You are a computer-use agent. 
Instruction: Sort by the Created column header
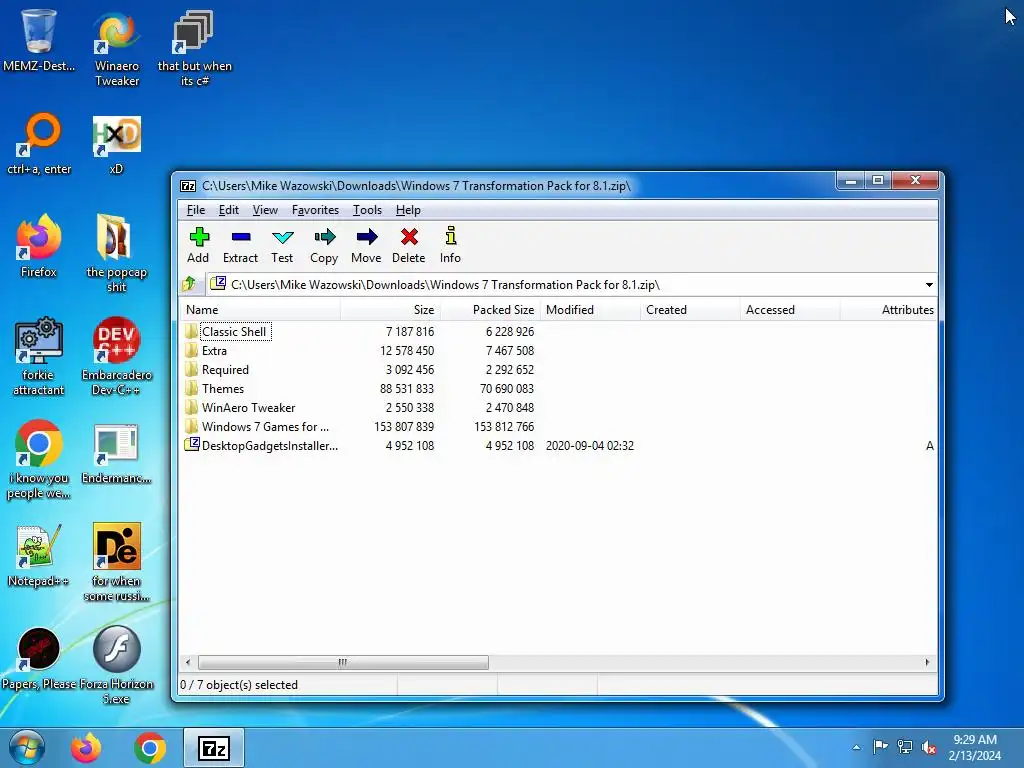point(690,310)
